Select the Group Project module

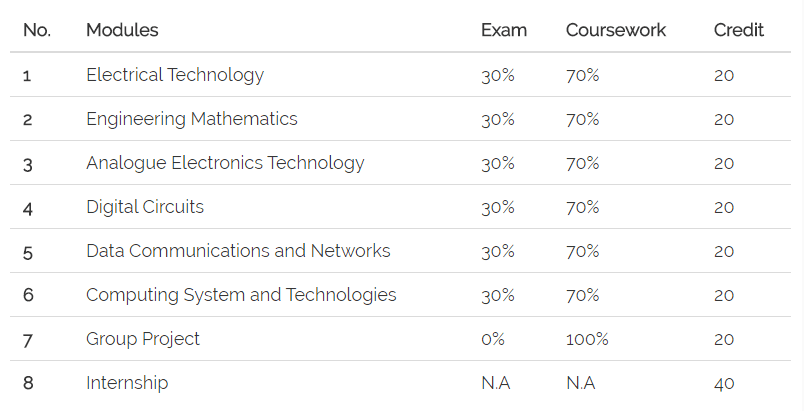tap(143, 339)
